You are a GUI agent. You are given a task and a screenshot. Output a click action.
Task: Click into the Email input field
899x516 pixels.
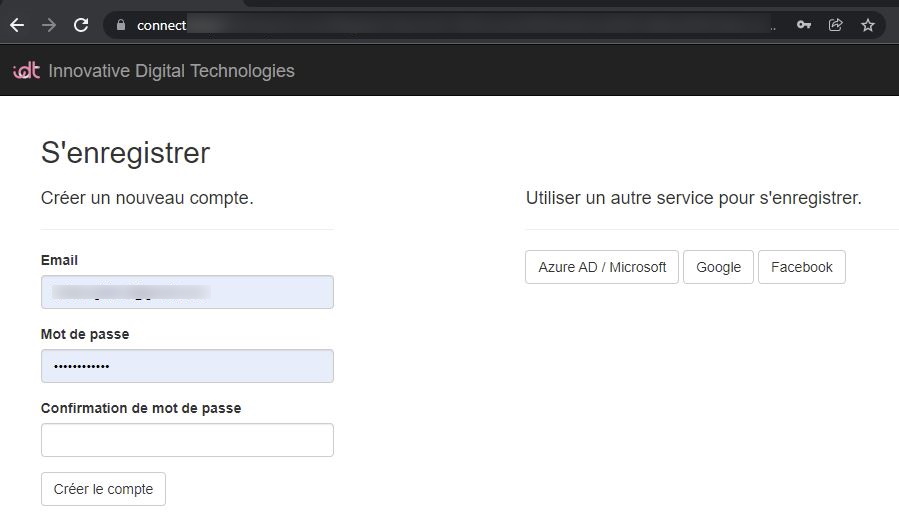click(x=187, y=292)
